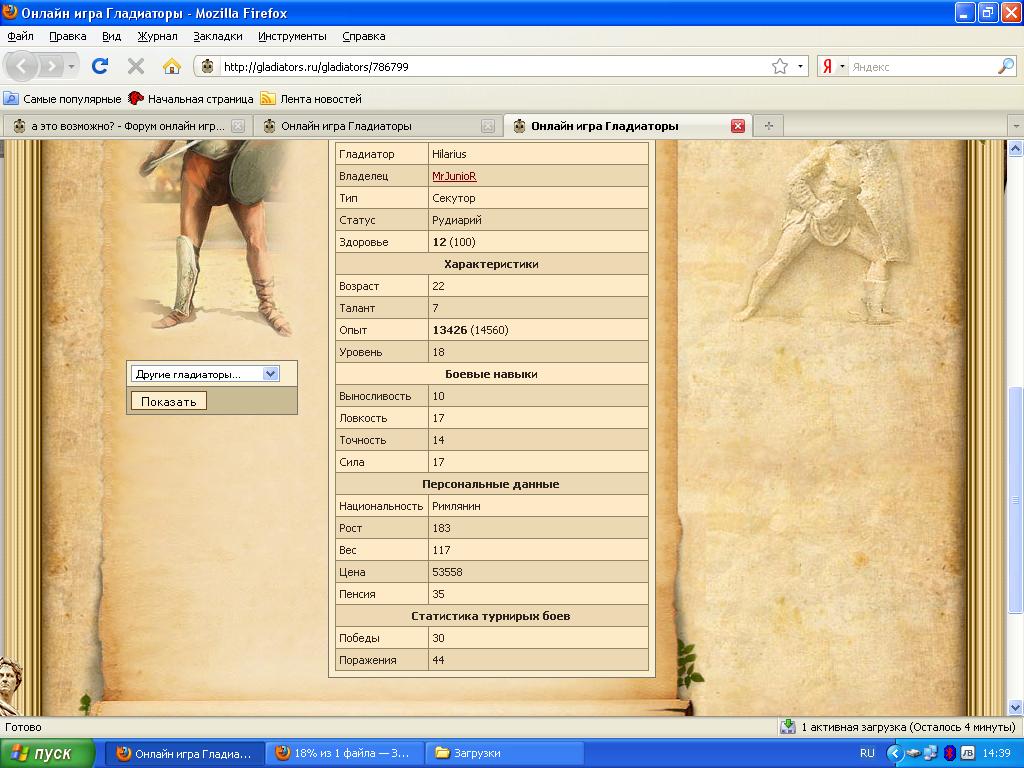Click the Stop loading icon
The height and width of the screenshot is (768, 1024).
pyautogui.click(x=136, y=66)
